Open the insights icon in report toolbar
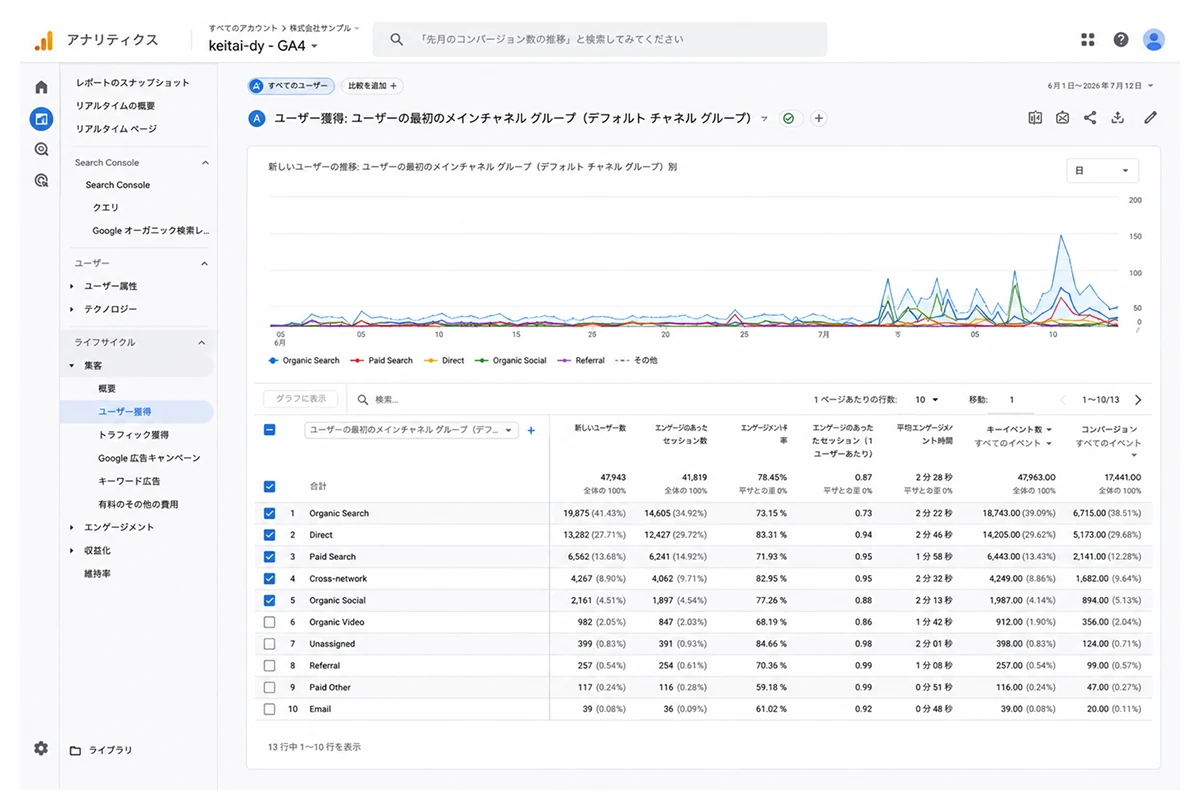Viewport: 1200px width, 800px height. point(1063,118)
